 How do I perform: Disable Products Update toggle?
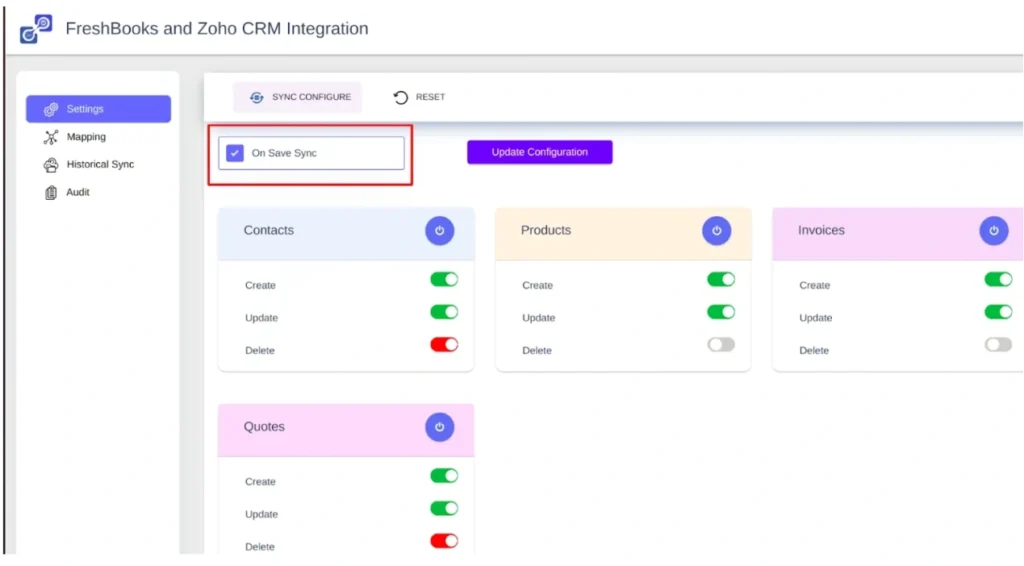pos(721,312)
